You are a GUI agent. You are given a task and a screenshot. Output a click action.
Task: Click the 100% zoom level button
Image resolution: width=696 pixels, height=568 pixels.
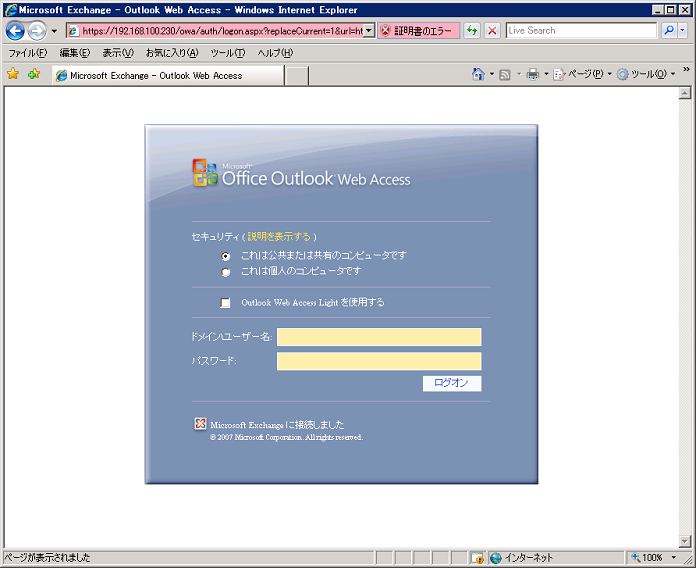[x=647, y=558]
